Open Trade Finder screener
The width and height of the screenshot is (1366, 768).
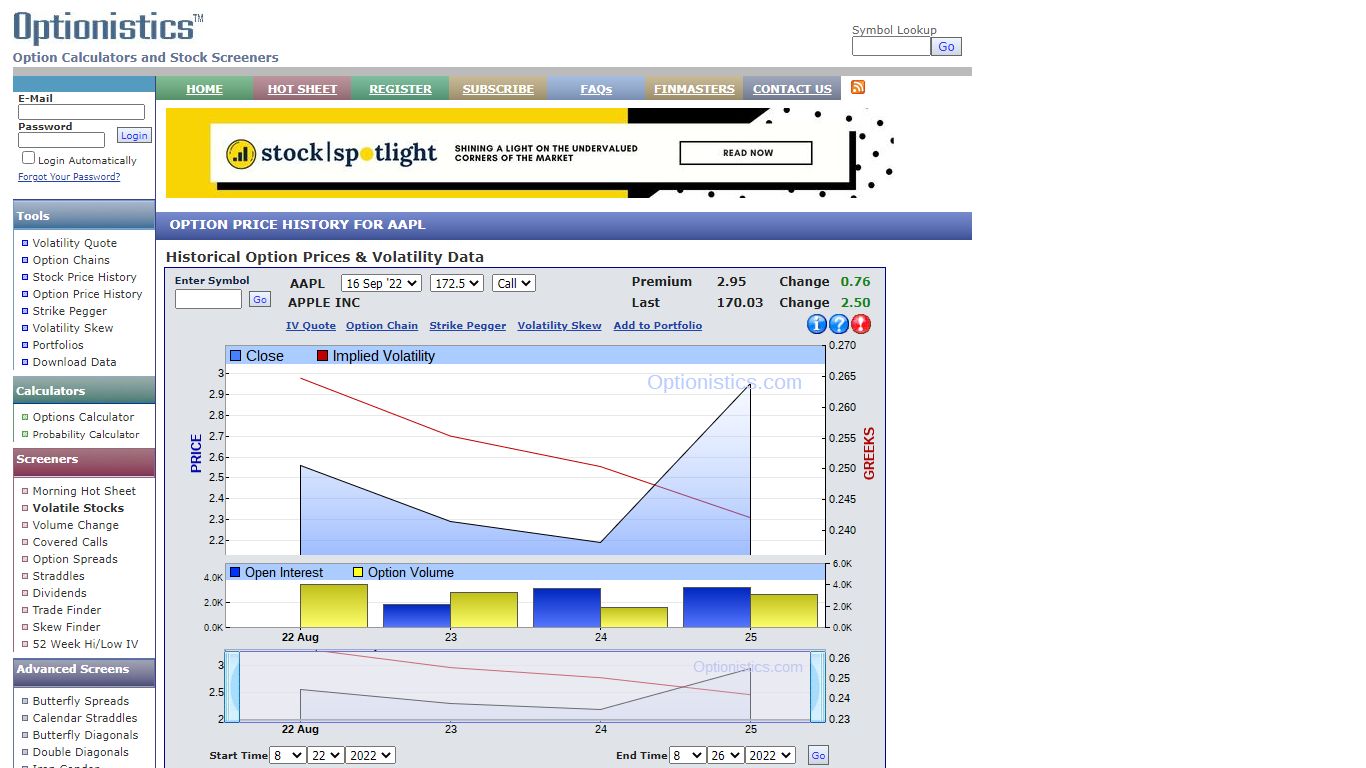[x=67, y=610]
